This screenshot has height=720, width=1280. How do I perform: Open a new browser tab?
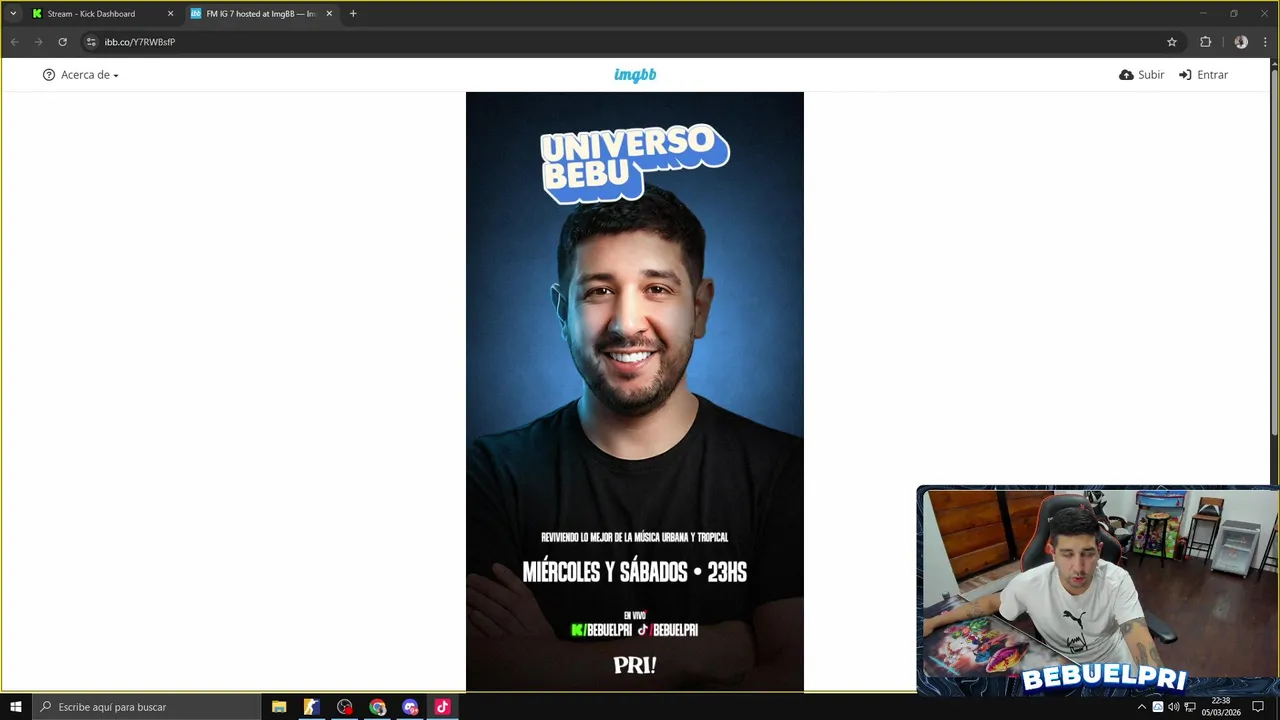point(353,14)
